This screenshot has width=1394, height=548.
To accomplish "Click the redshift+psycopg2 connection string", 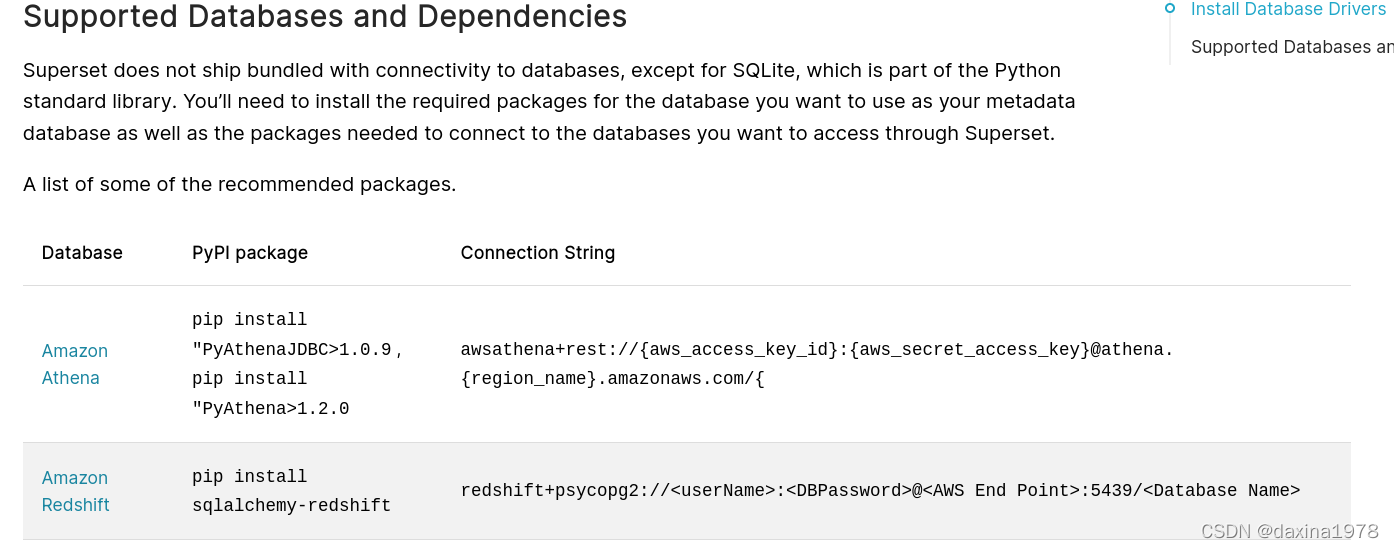I will [x=880, y=490].
